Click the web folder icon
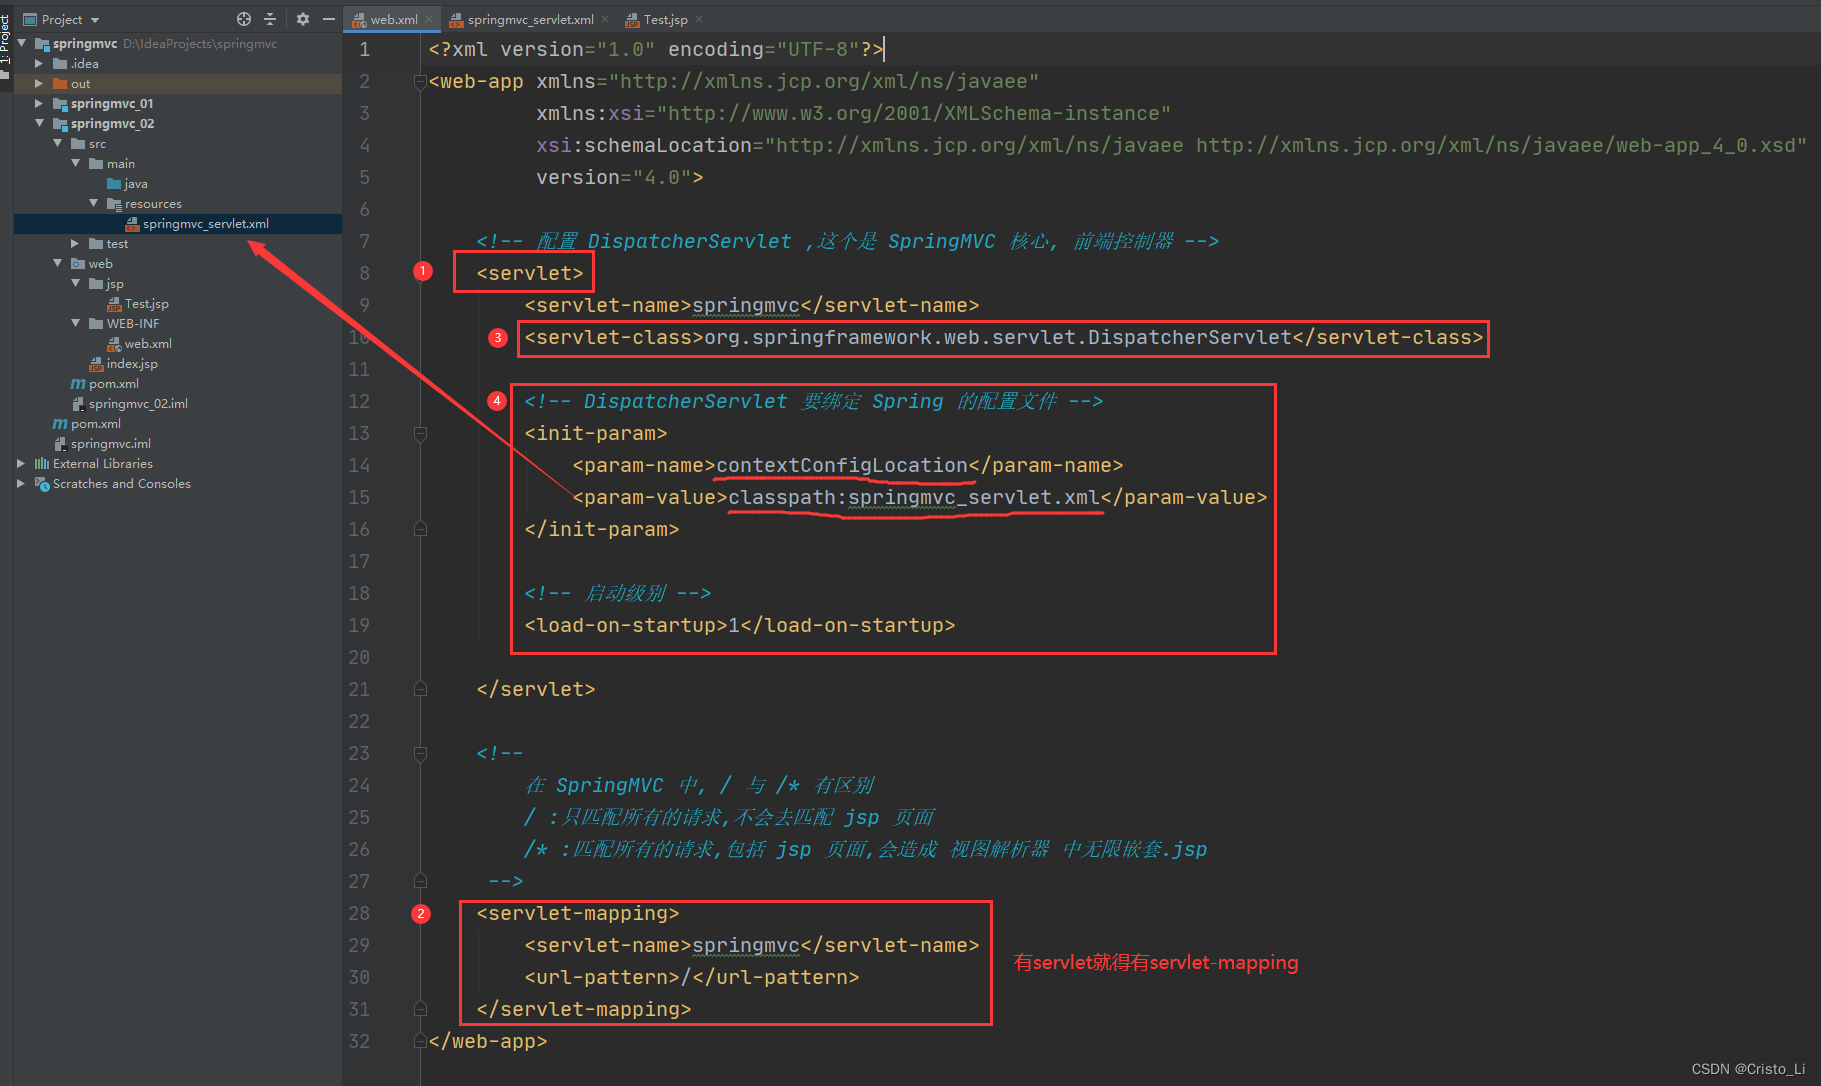Image resolution: width=1821 pixels, height=1086 pixels. click(x=78, y=263)
